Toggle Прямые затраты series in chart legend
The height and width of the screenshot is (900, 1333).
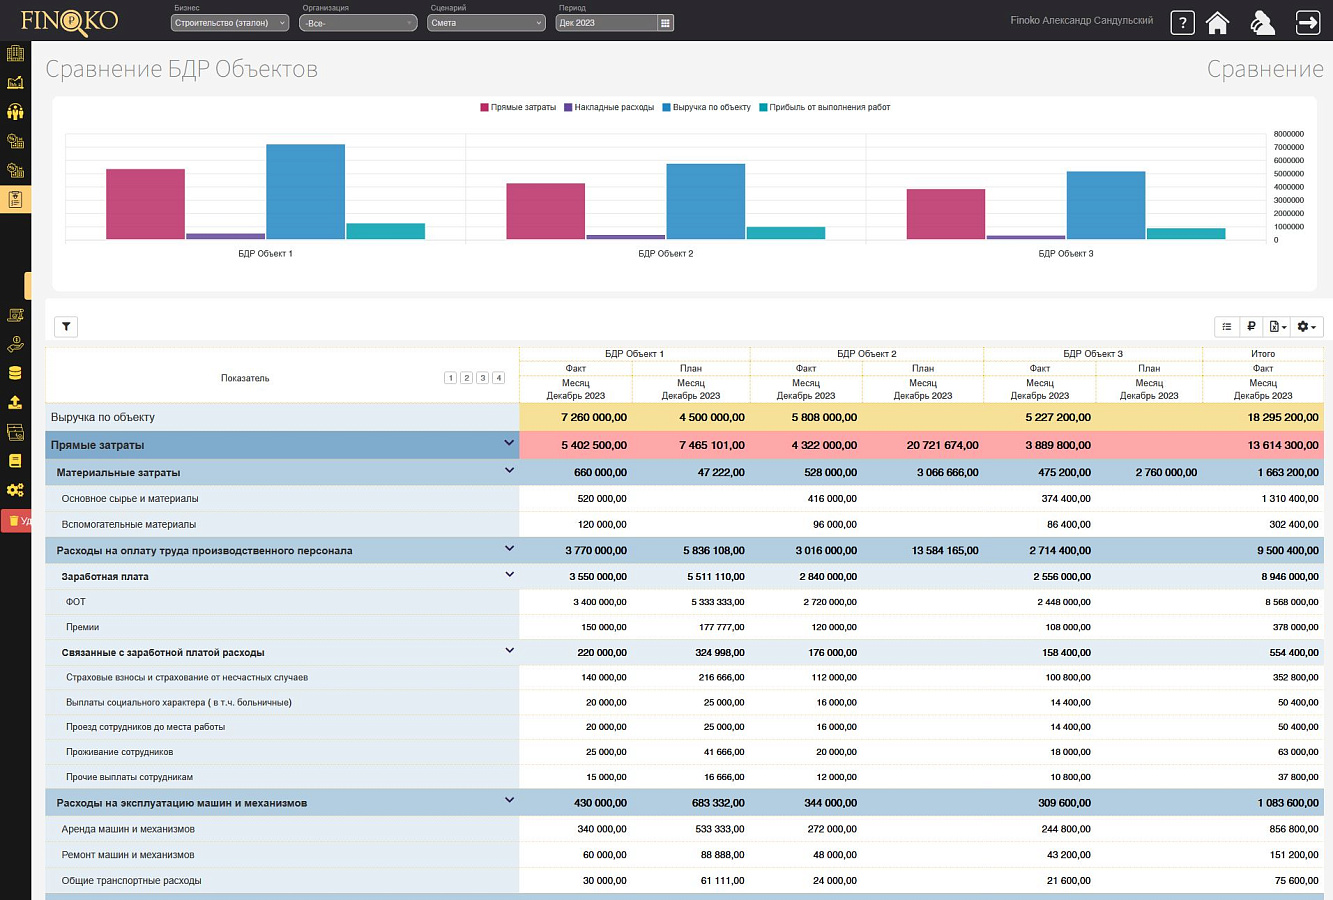pyautogui.click(x=518, y=107)
